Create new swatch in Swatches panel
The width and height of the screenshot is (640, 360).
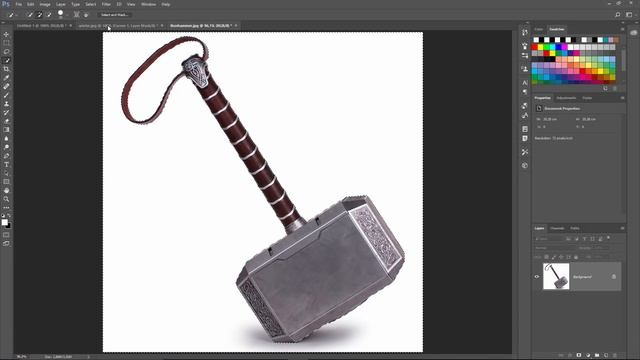[605, 88]
